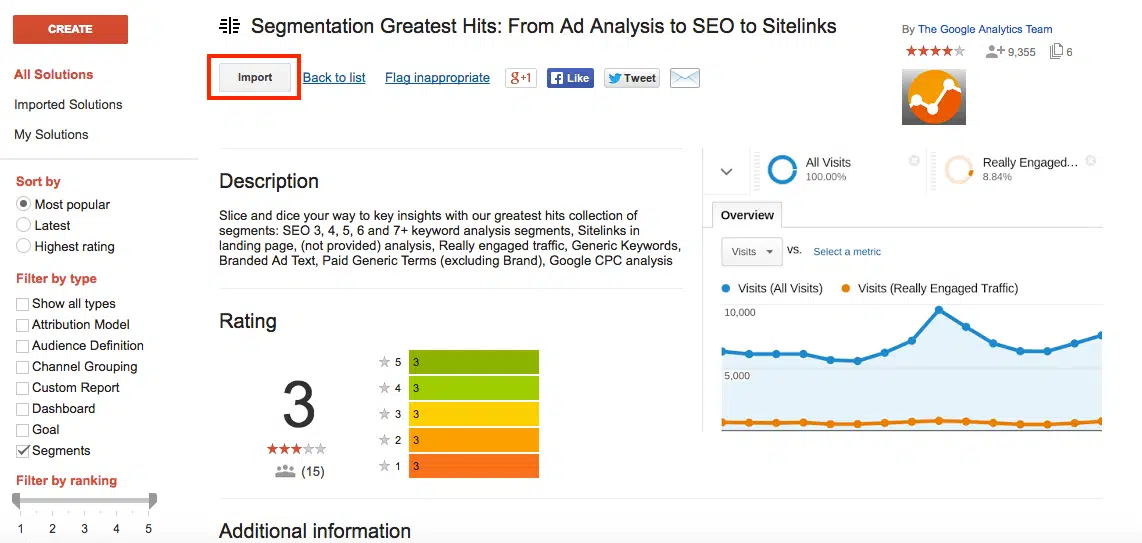
Task: Enable the Dashboard type filter
Action: 23,409
